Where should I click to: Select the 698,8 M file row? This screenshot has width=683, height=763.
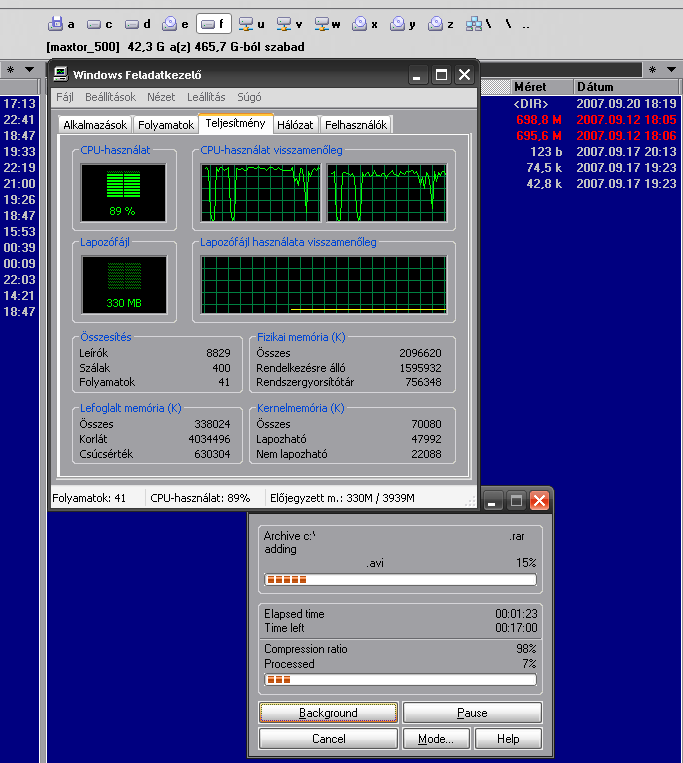tap(582, 120)
